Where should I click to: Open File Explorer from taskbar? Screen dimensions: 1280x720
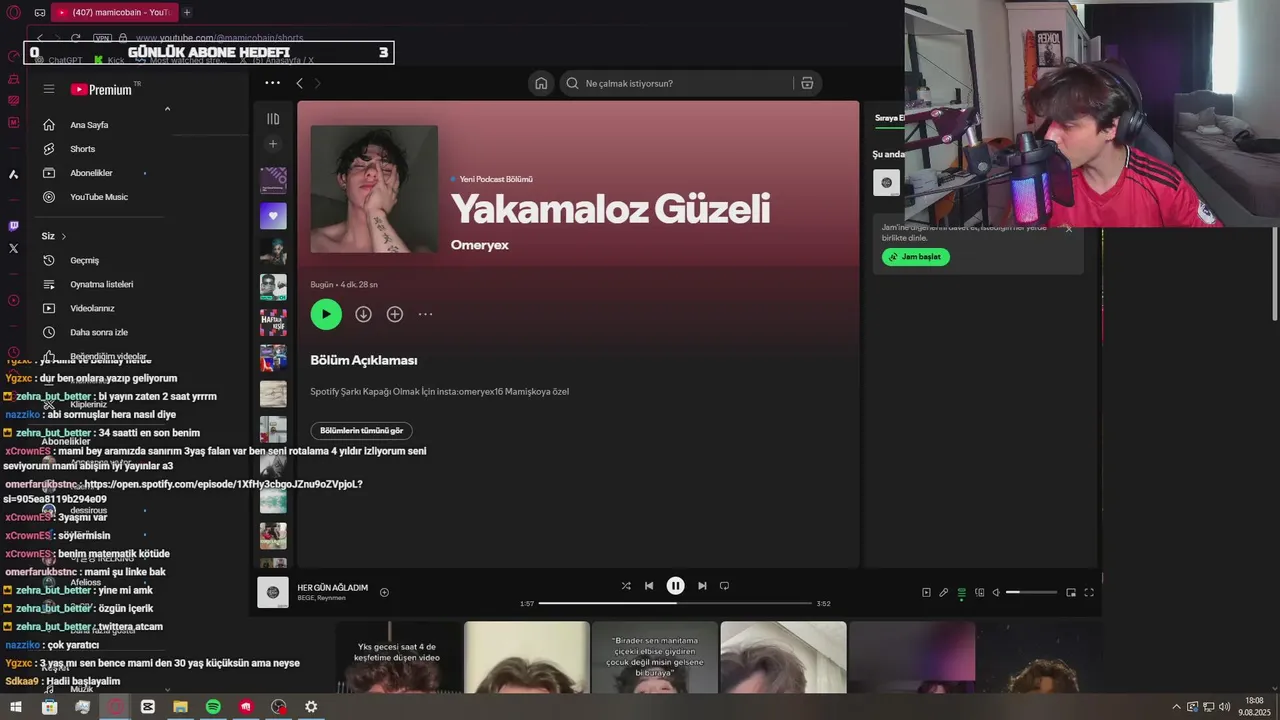(180, 707)
